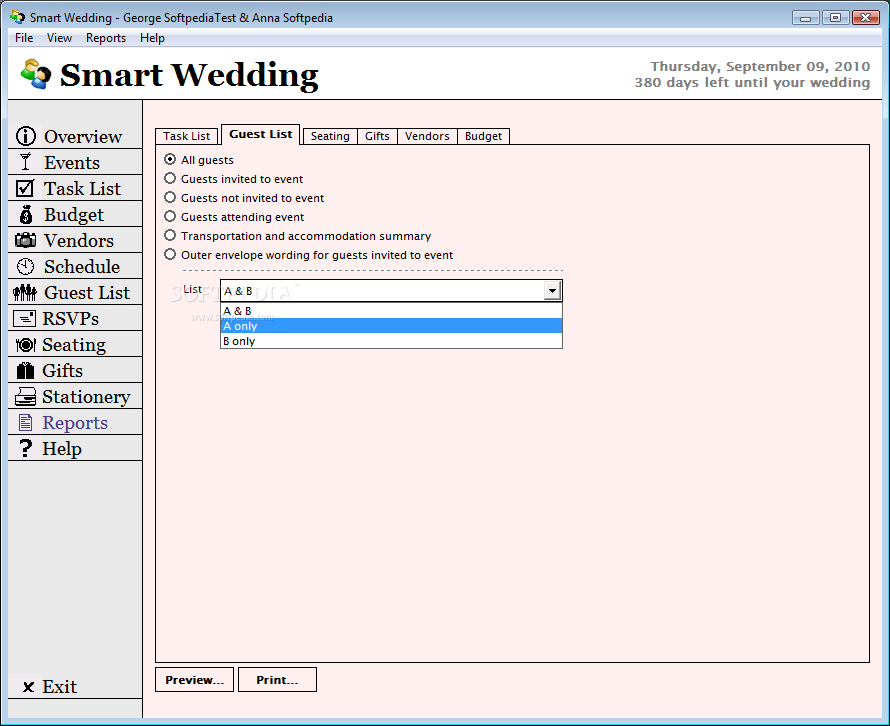This screenshot has height=726, width=890.
Task: Choose 'A & B' from the dropdown list
Action: (391, 310)
